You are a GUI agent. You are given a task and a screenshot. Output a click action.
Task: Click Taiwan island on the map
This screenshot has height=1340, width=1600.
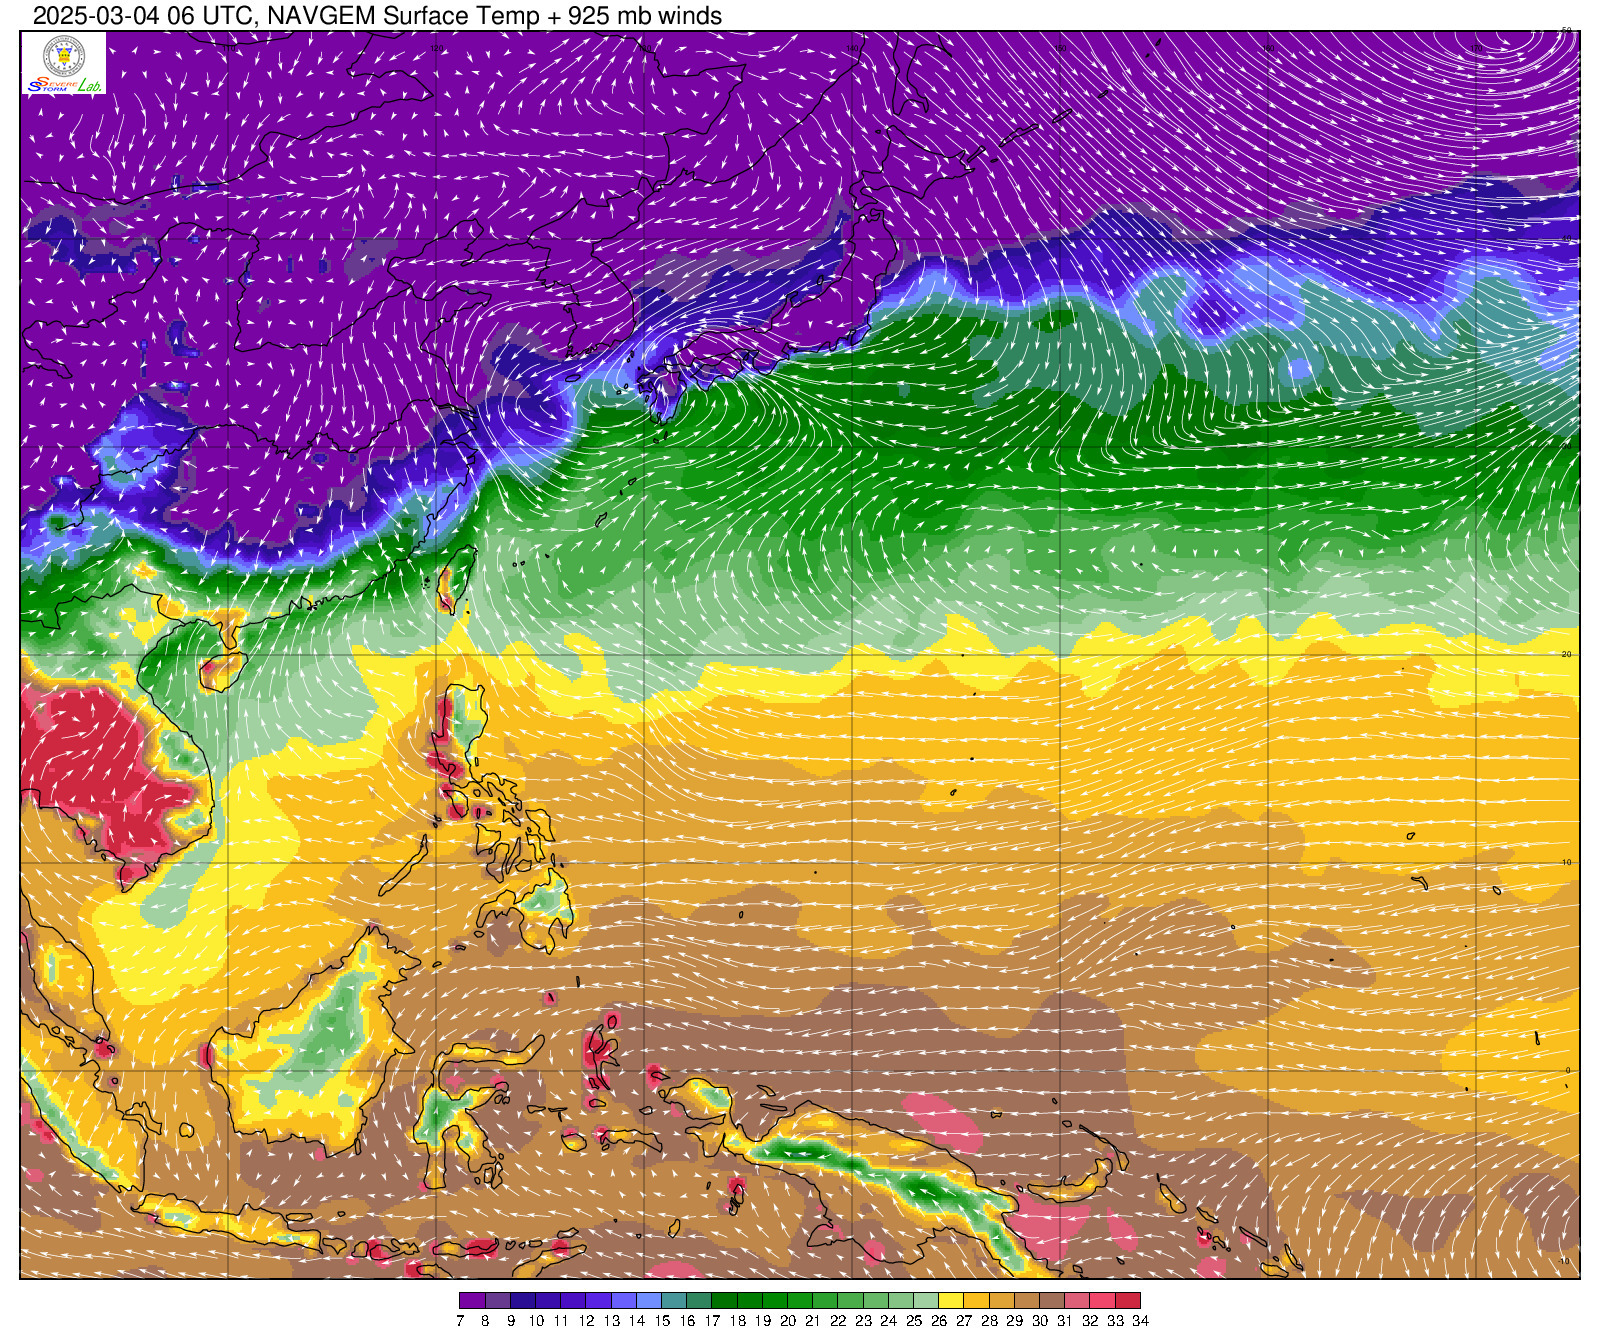(456, 580)
